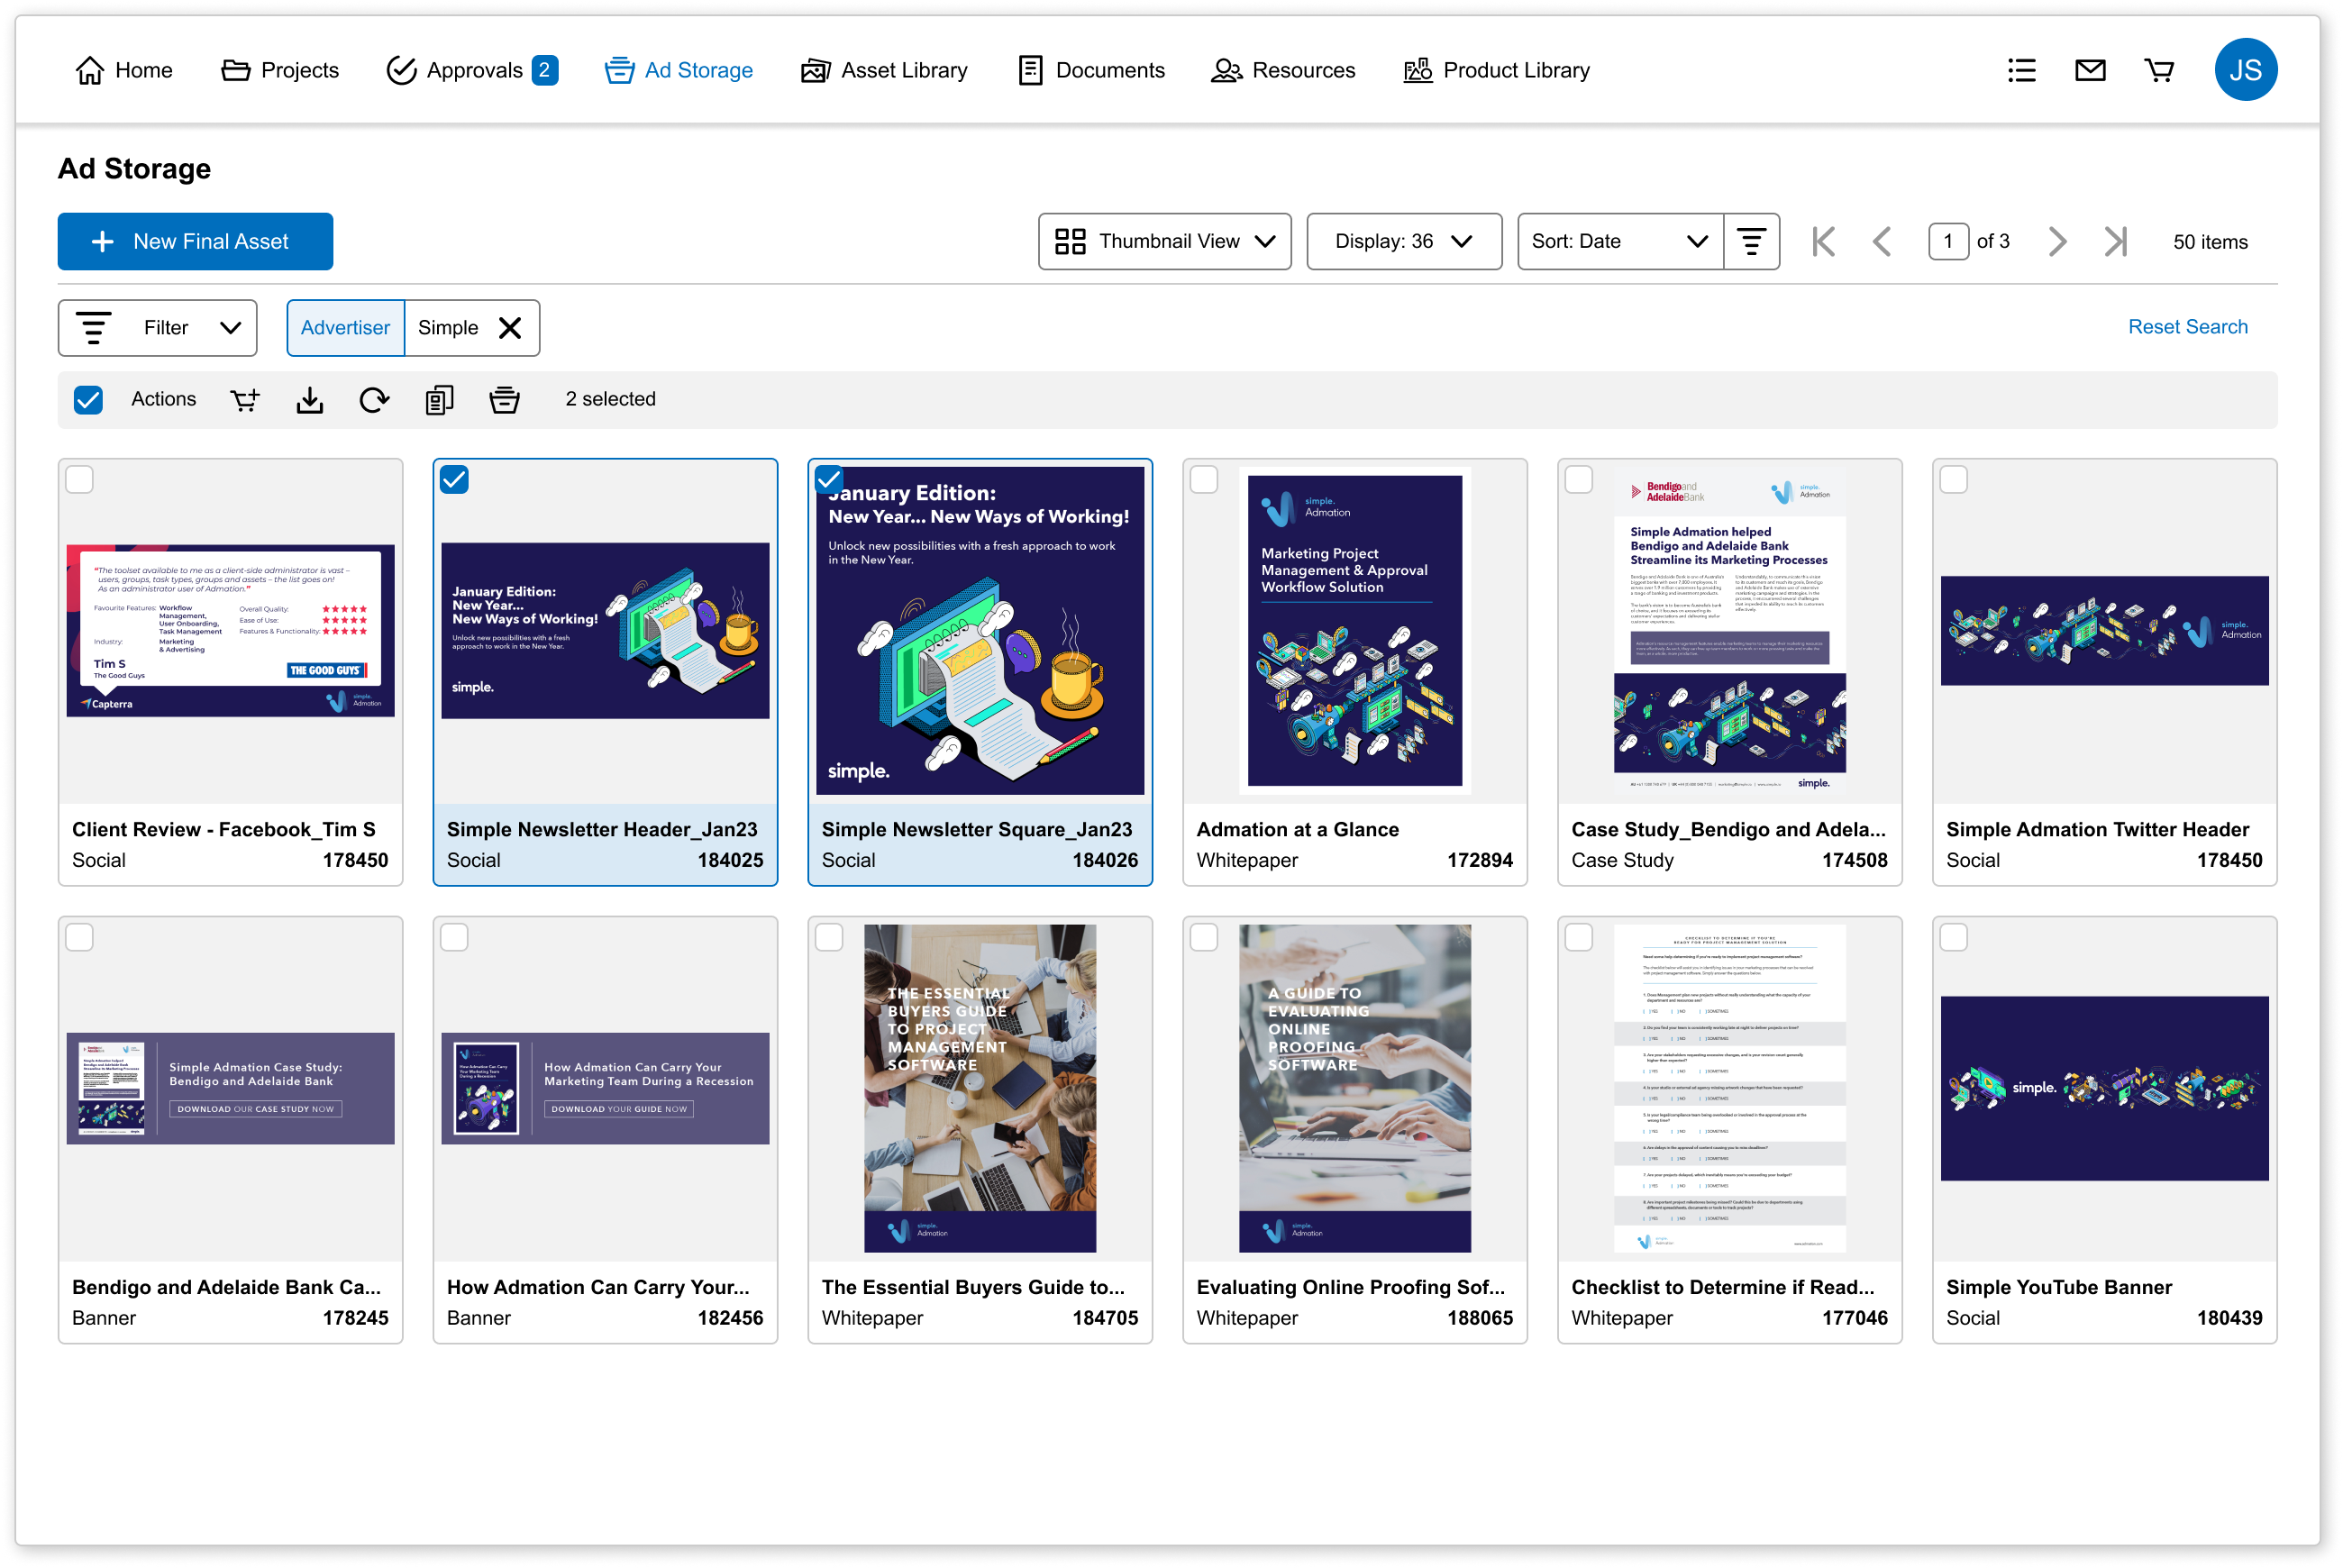
Task: Go to the last page arrow
Action: (2115, 241)
